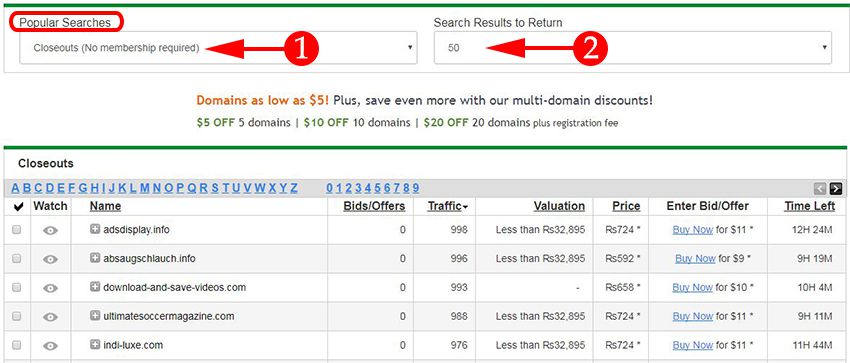Viewport: 850px width, 363px height.
Task: Click Buy Now for indi-luxe.com
Action: point(692,345)
